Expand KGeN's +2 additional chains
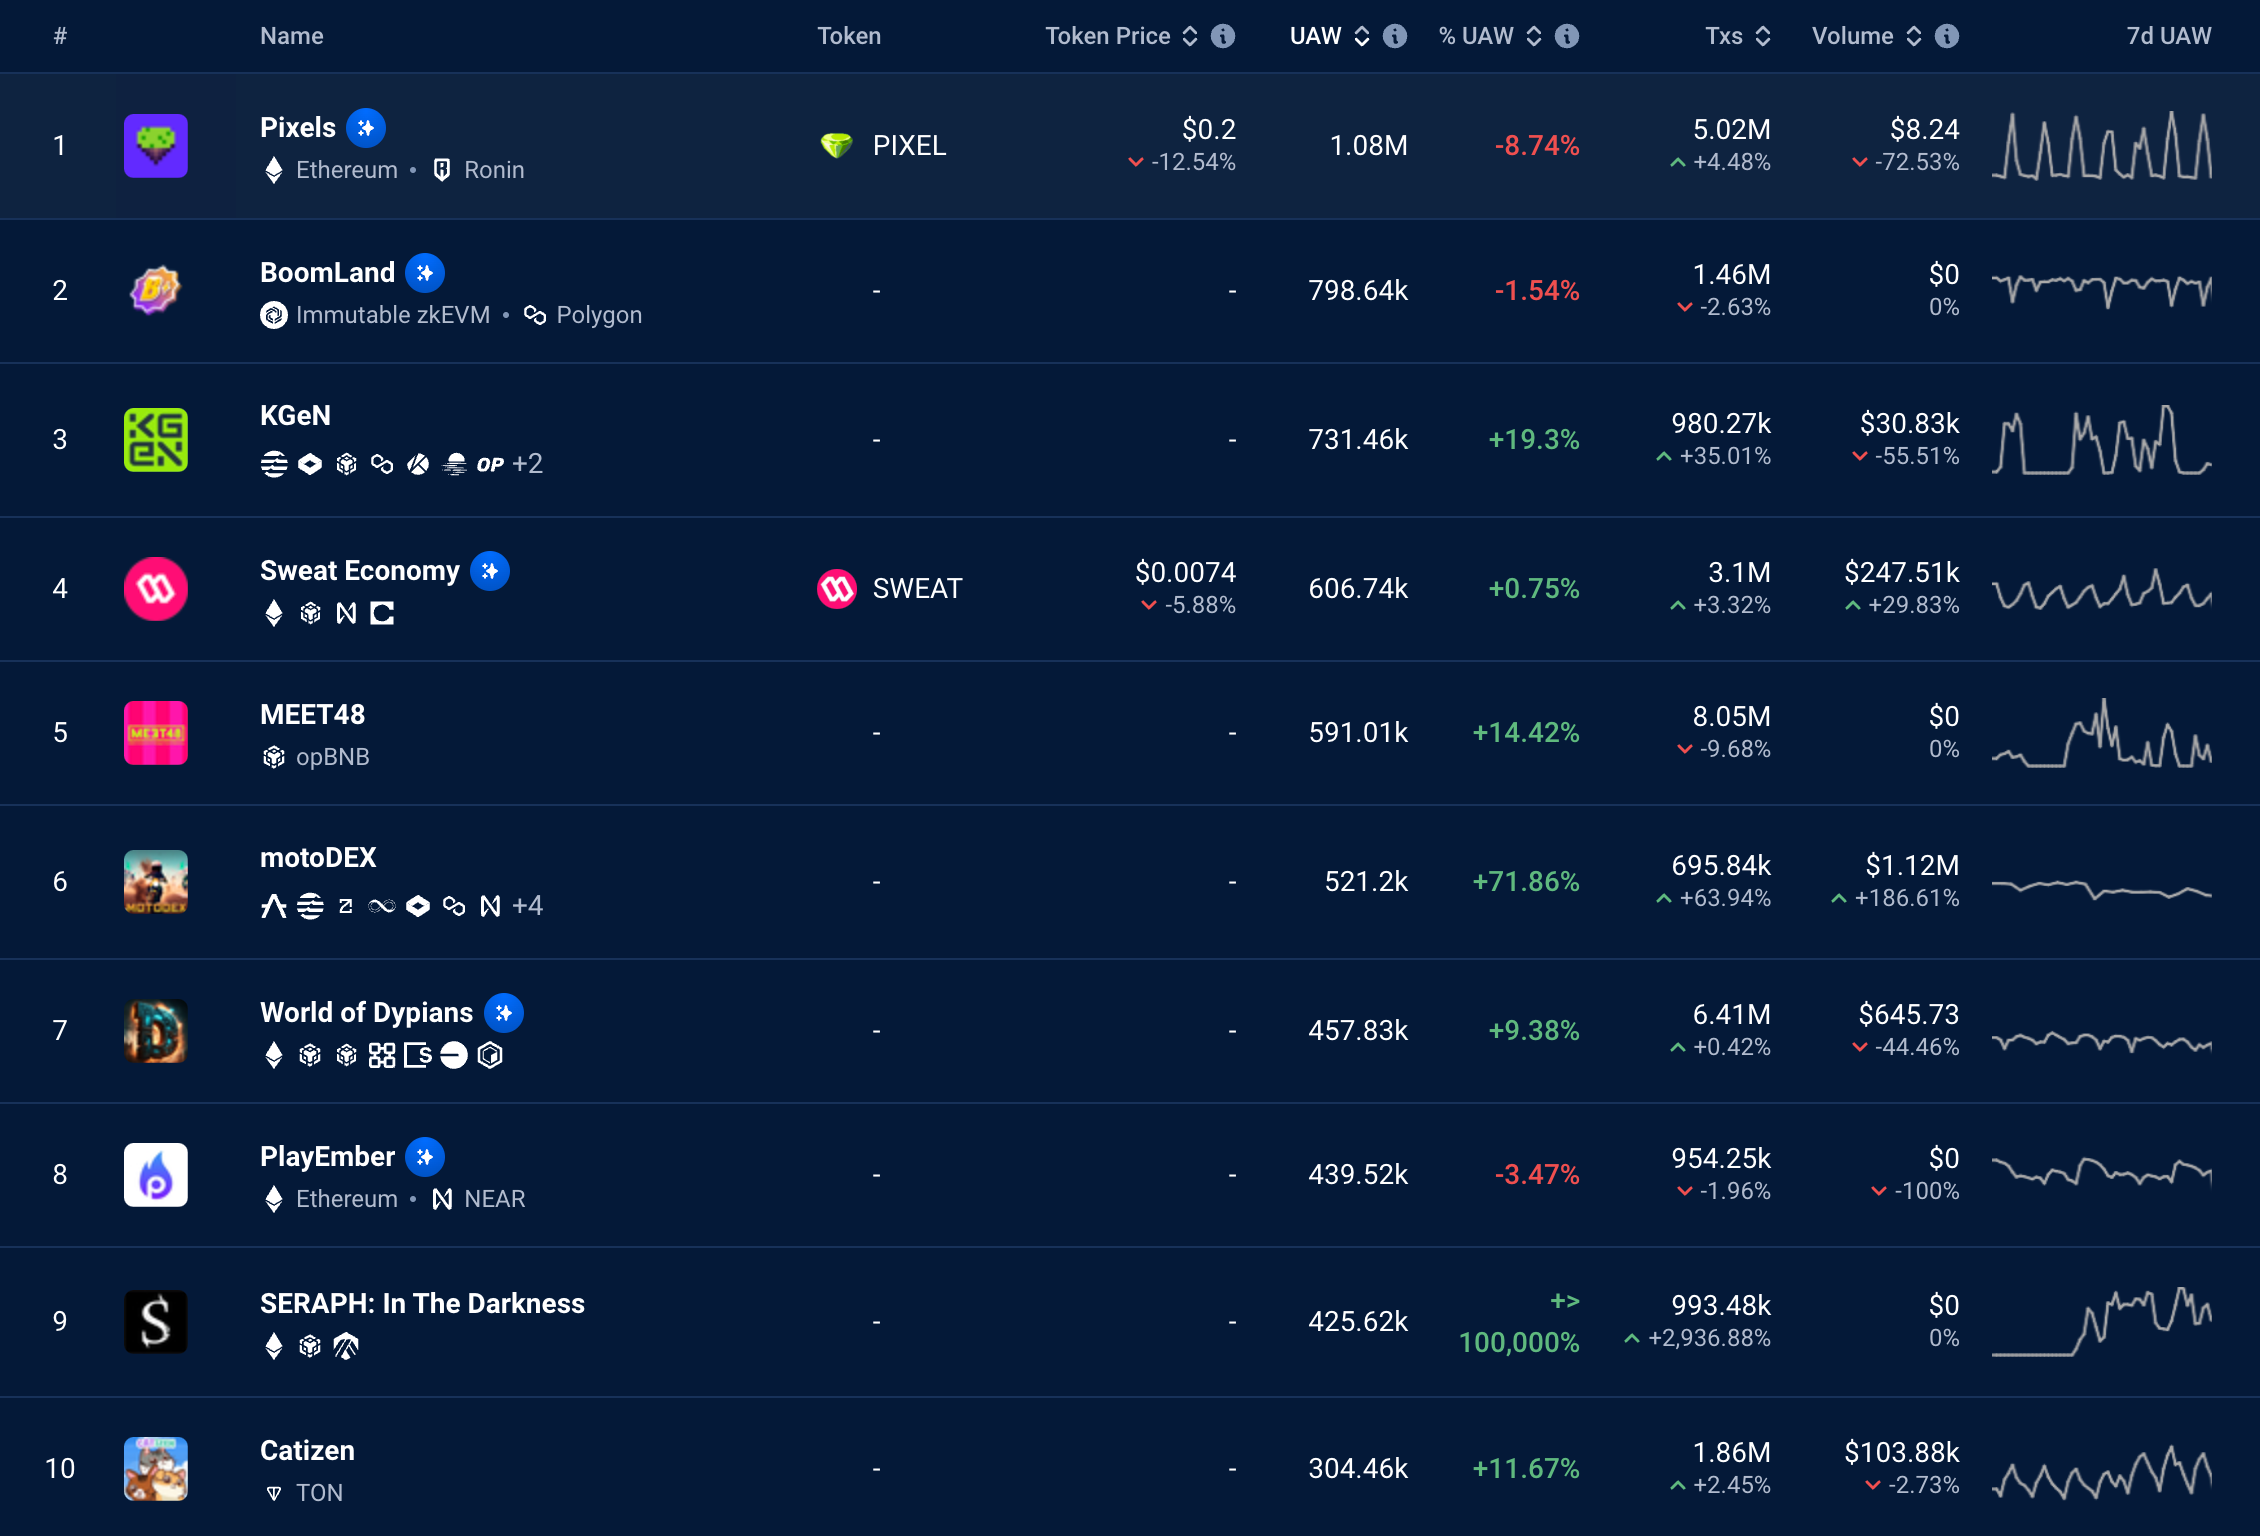Image resolution: width=2260 pixels, height=1536 pixels. coord(527,464)
